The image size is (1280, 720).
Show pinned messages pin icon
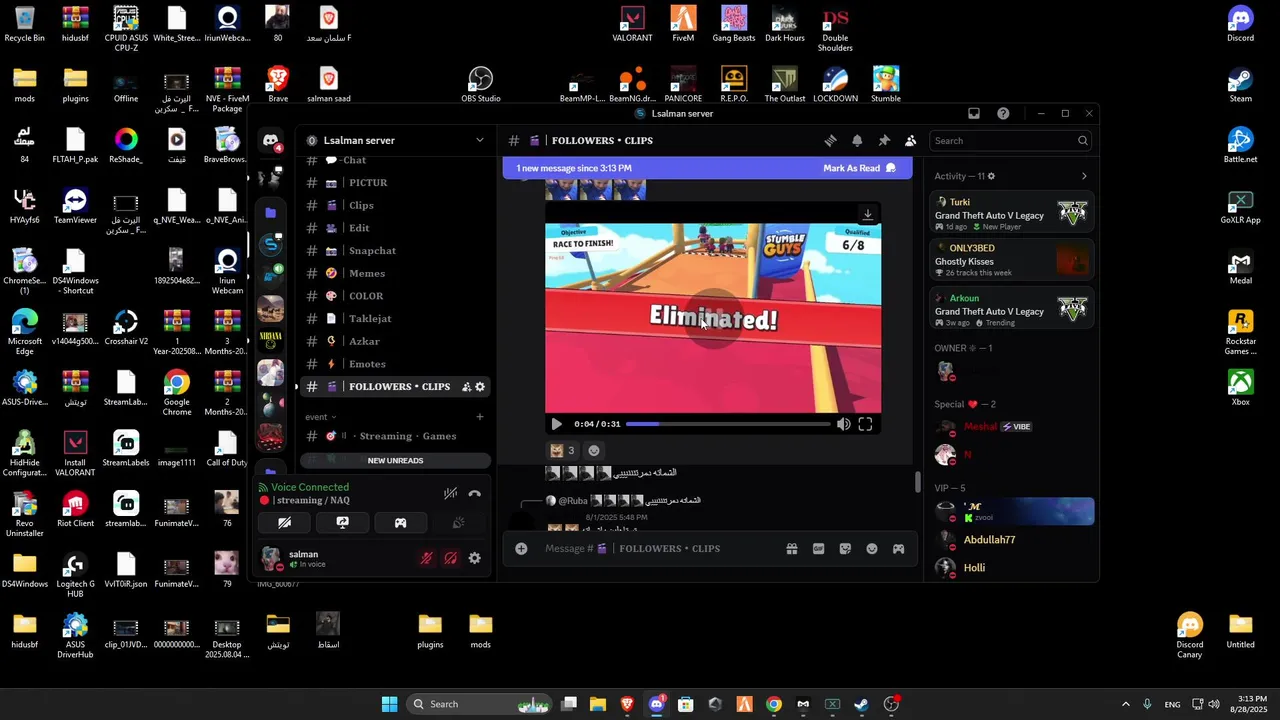coord(884,140)
